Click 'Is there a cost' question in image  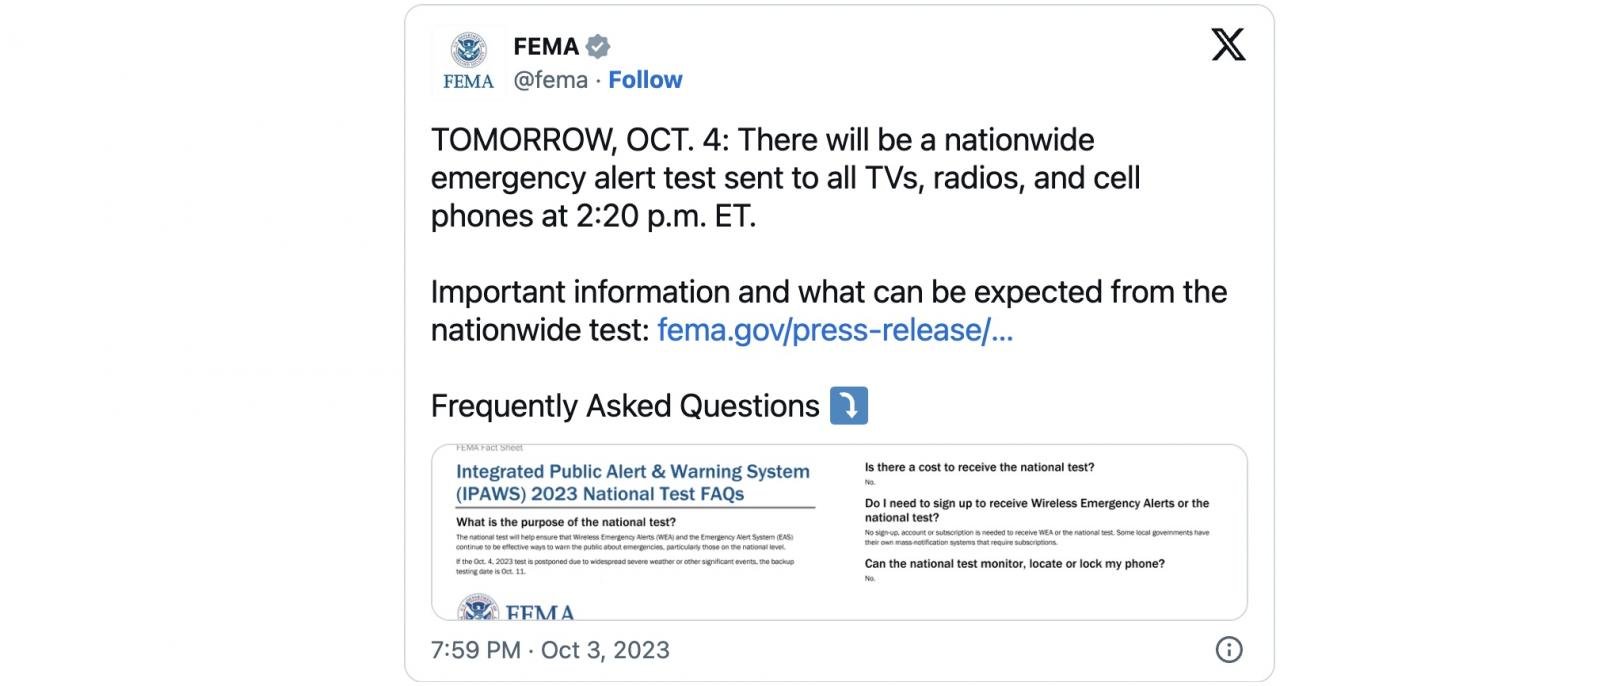click(979, 467)
